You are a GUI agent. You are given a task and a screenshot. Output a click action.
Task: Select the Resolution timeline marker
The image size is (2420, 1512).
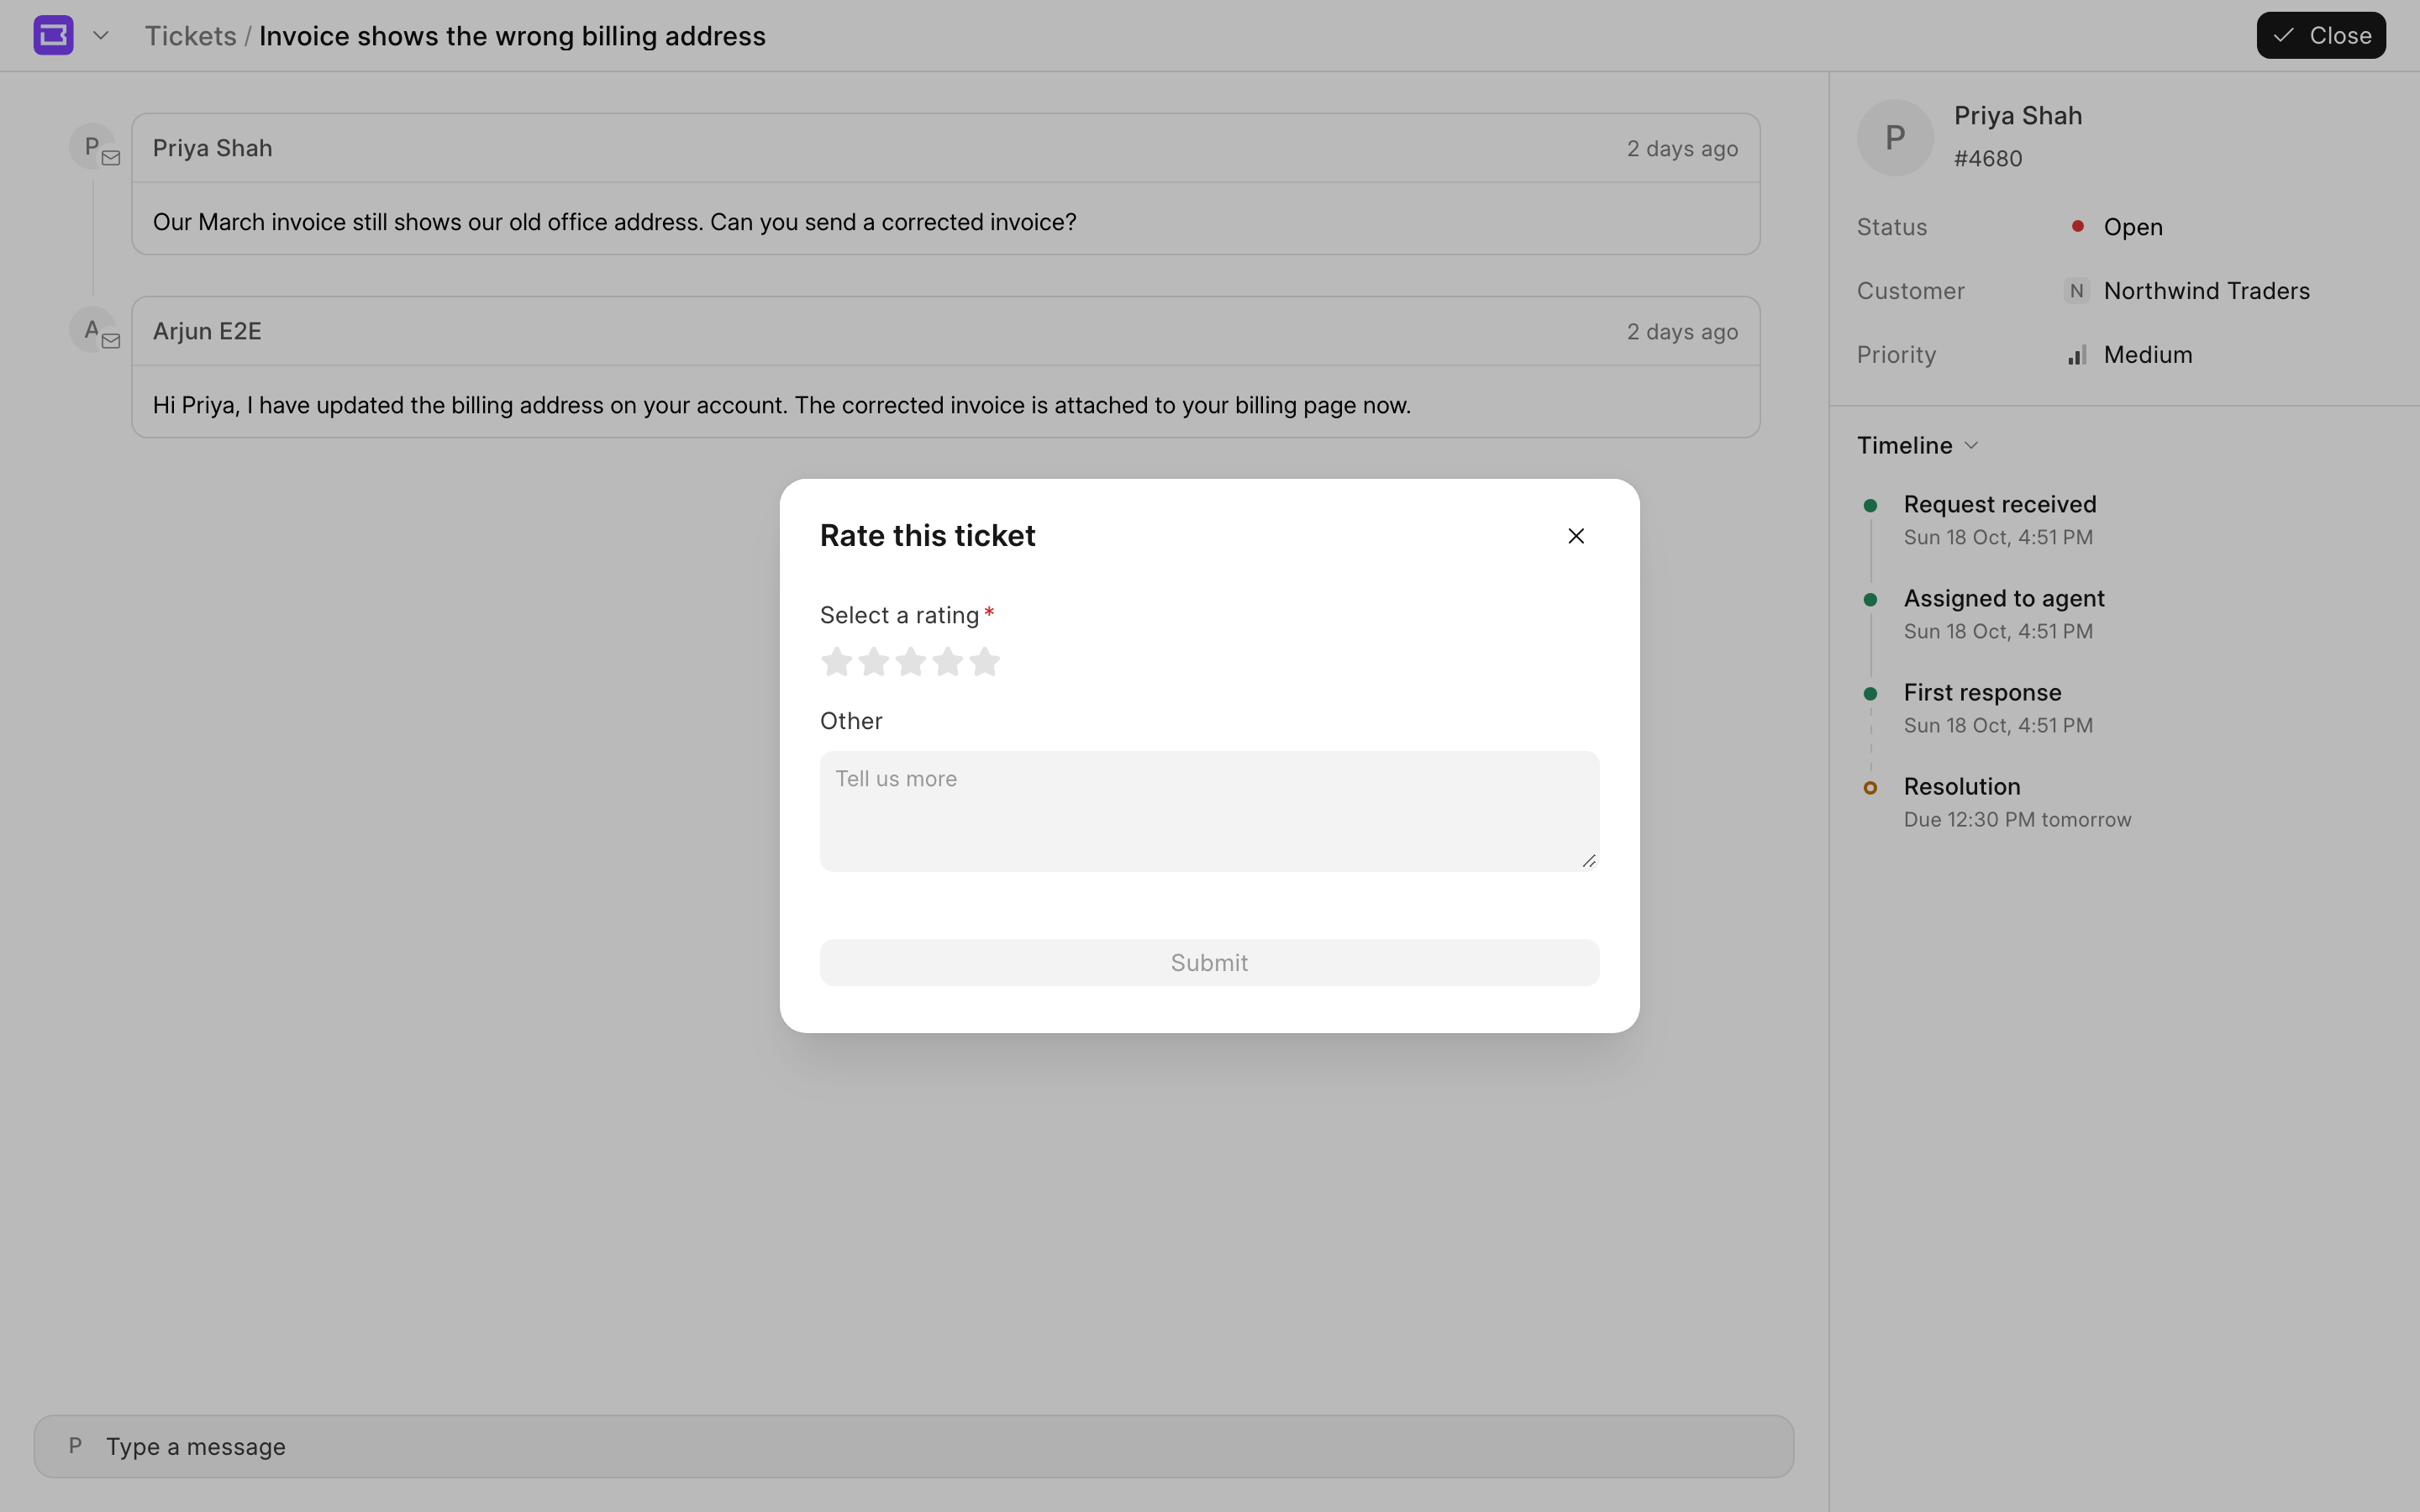(1870, 787)
